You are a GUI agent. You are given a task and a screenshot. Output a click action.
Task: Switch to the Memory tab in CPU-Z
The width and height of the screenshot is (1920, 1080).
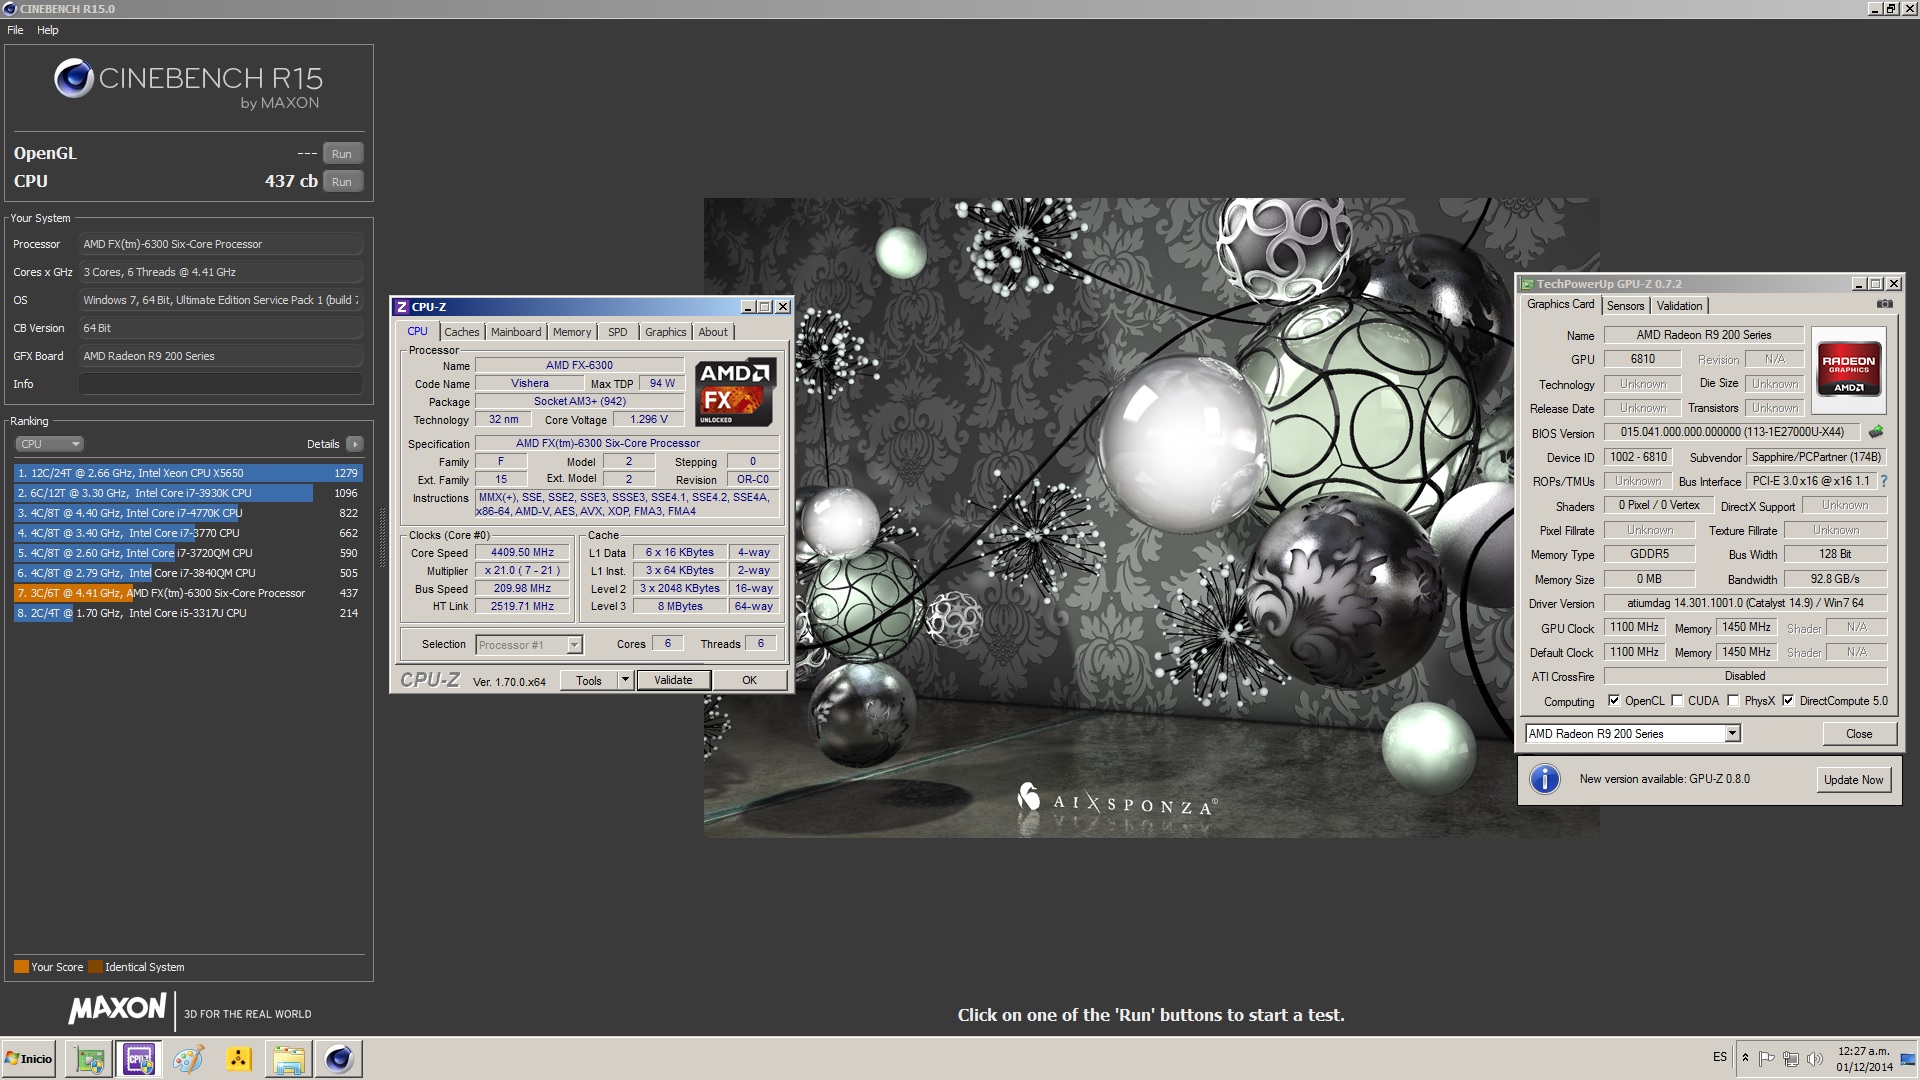tap(572, 332)
